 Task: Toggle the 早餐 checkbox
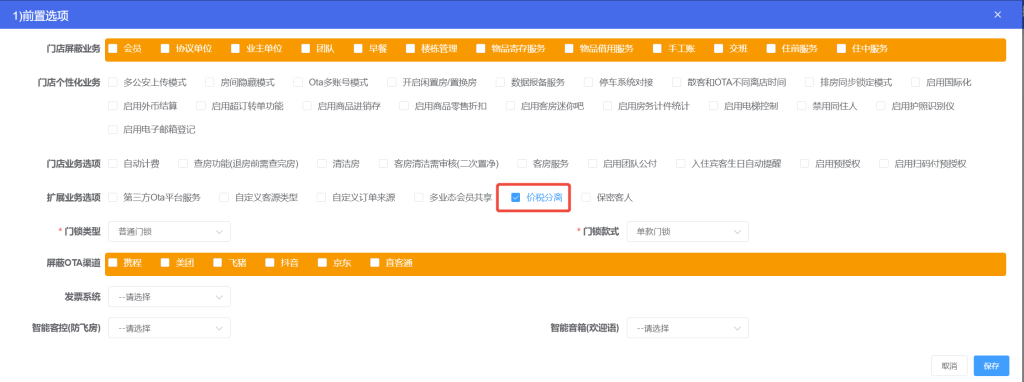[359, 48]
